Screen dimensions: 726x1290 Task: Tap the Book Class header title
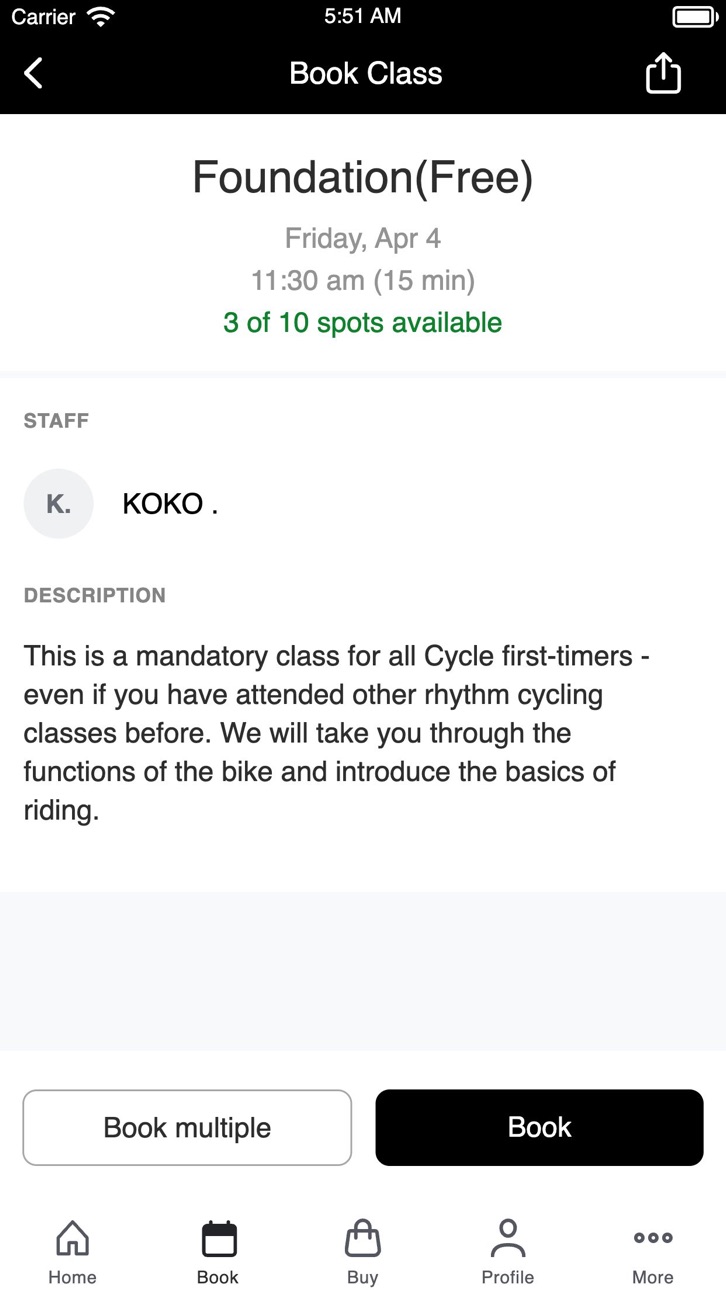coord(366,73)
